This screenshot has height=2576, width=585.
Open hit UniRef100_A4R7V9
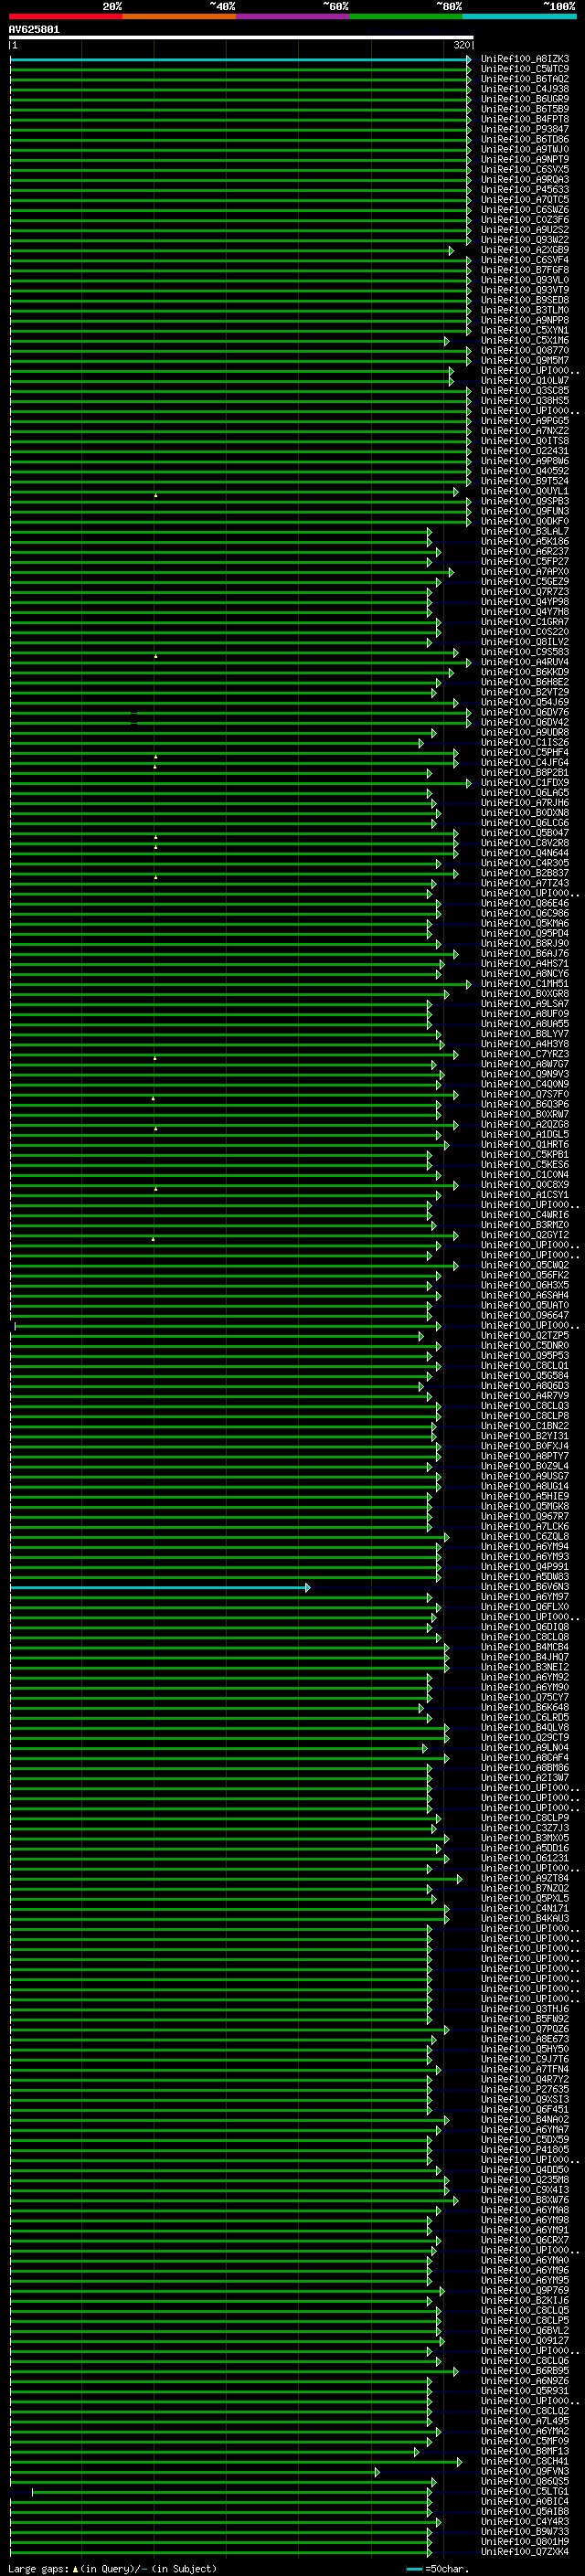(x=525, y=1395)
